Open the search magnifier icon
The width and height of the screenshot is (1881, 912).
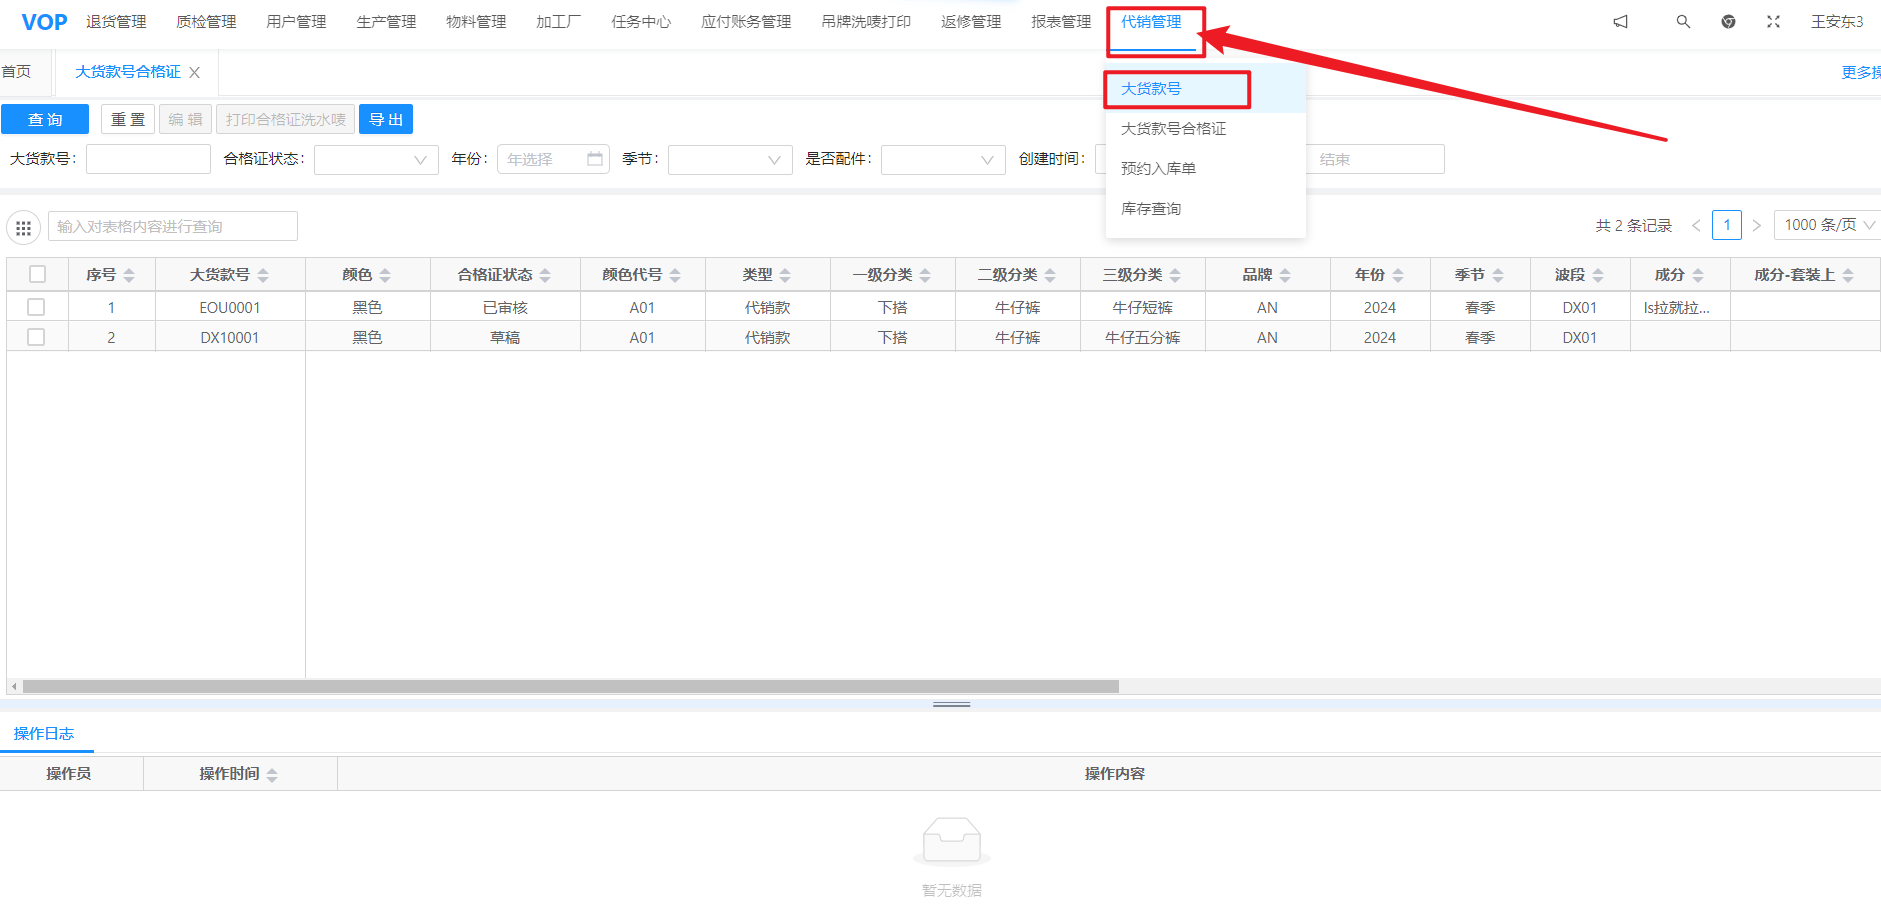(1683, 22)
